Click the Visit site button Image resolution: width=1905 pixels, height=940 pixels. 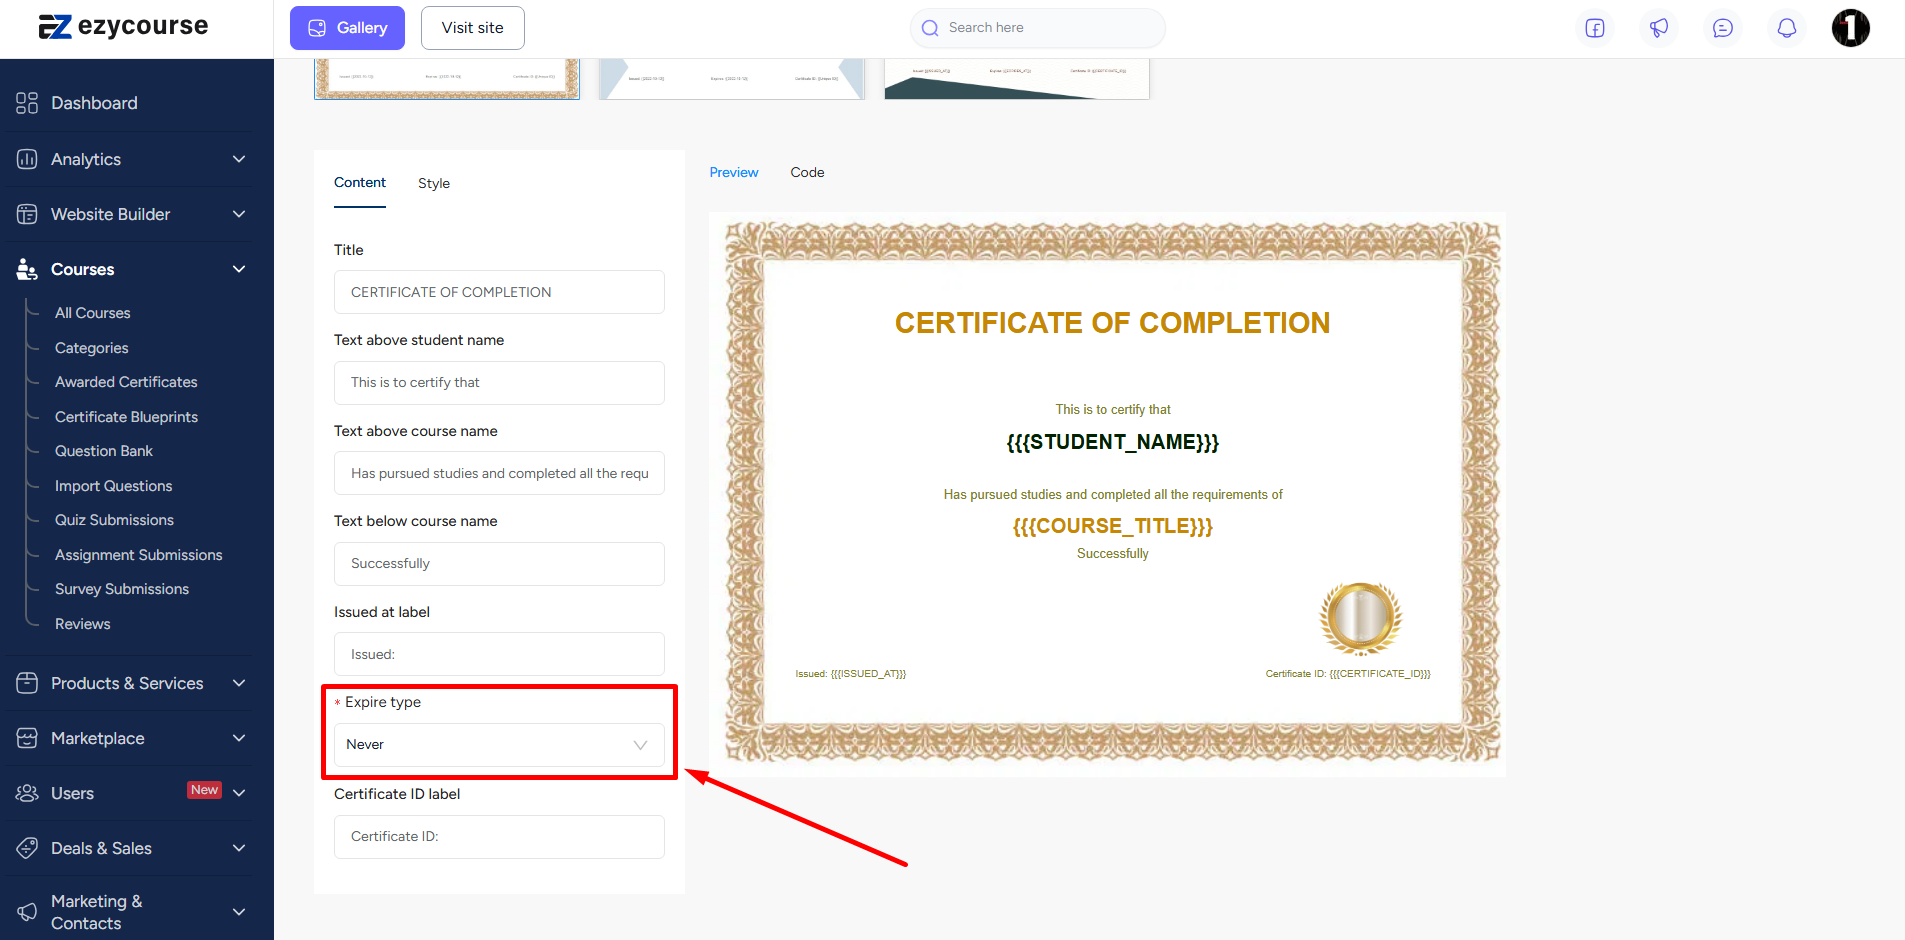click(472, 28)
